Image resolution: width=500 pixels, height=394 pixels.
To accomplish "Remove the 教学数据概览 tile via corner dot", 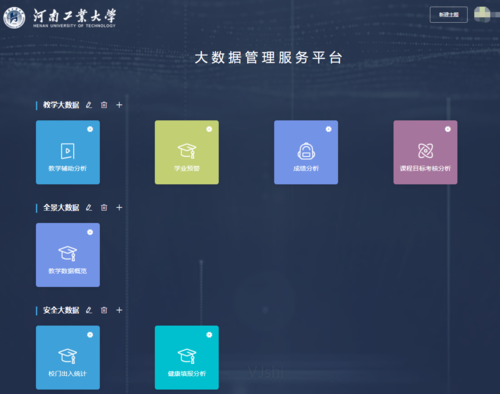I will point(90,232).
